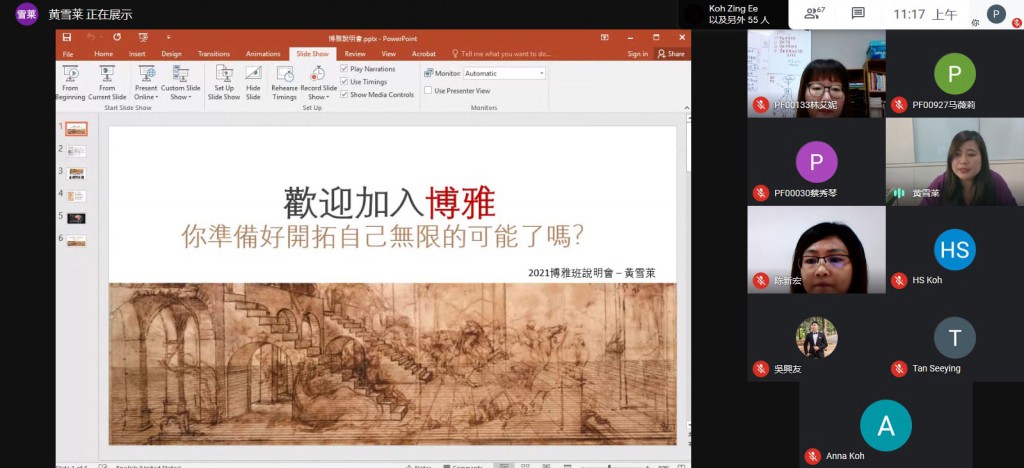
Task: Click 'Koh Zing Ee 以及另外 55 人' label
Action: 739,14
